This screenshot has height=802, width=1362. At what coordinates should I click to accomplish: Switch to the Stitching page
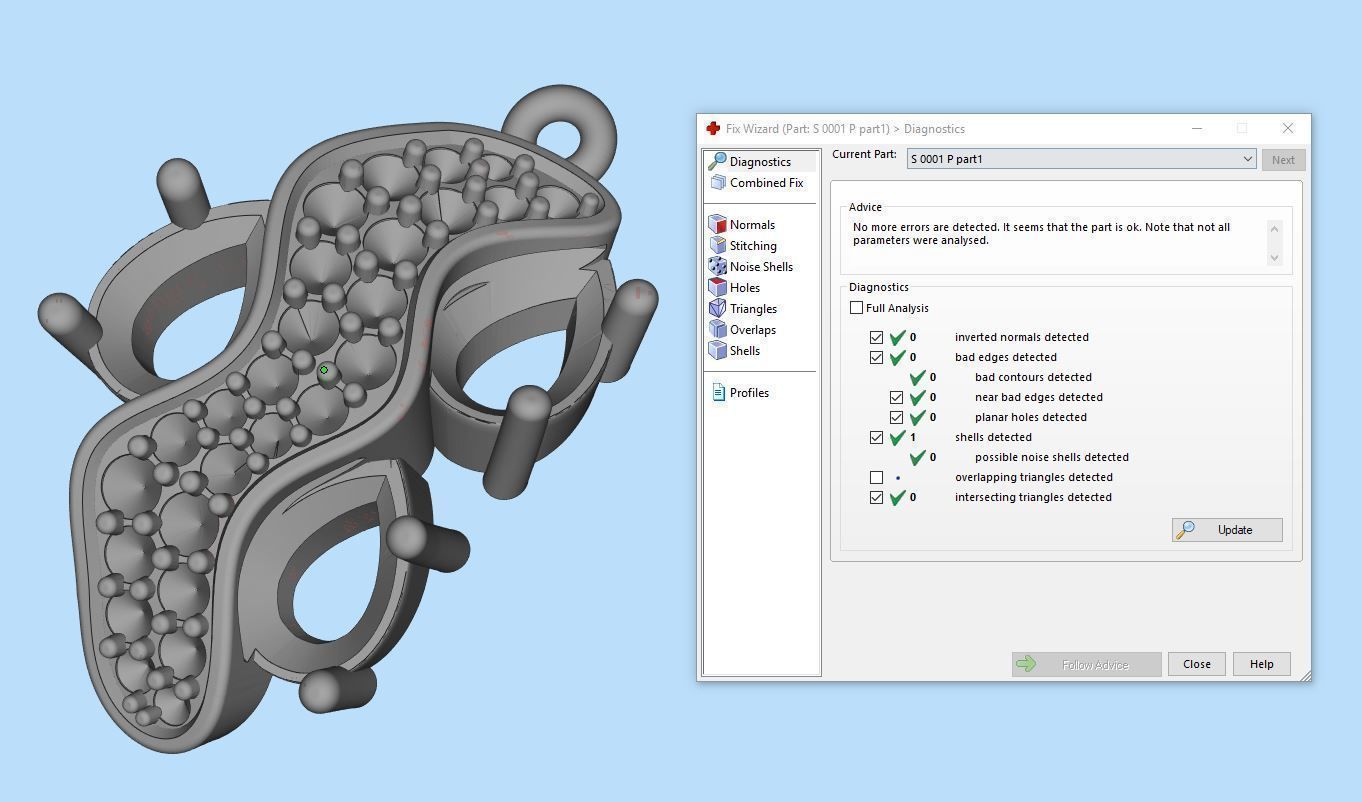point(753,245)
